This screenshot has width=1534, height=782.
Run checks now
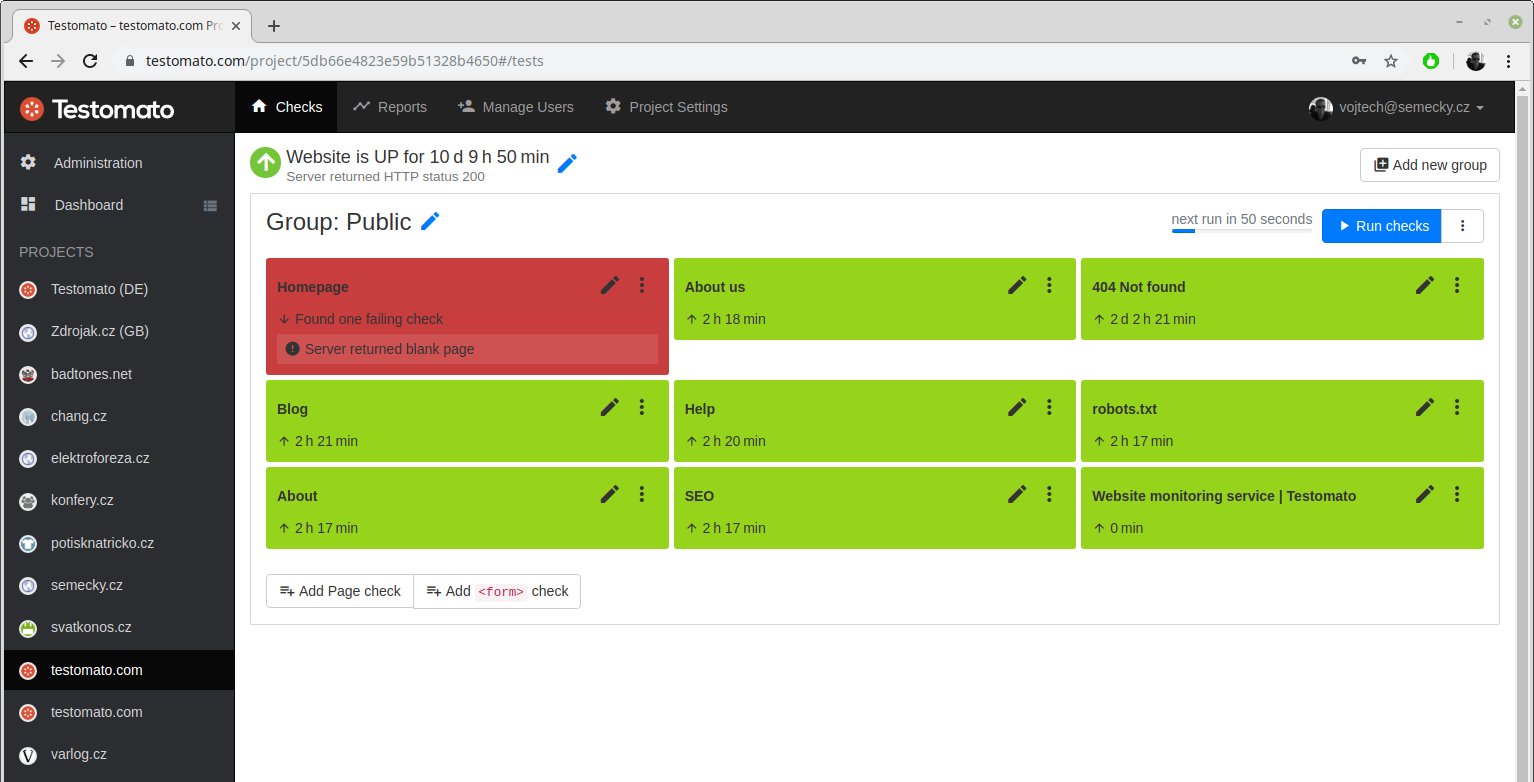point(1381,226)
